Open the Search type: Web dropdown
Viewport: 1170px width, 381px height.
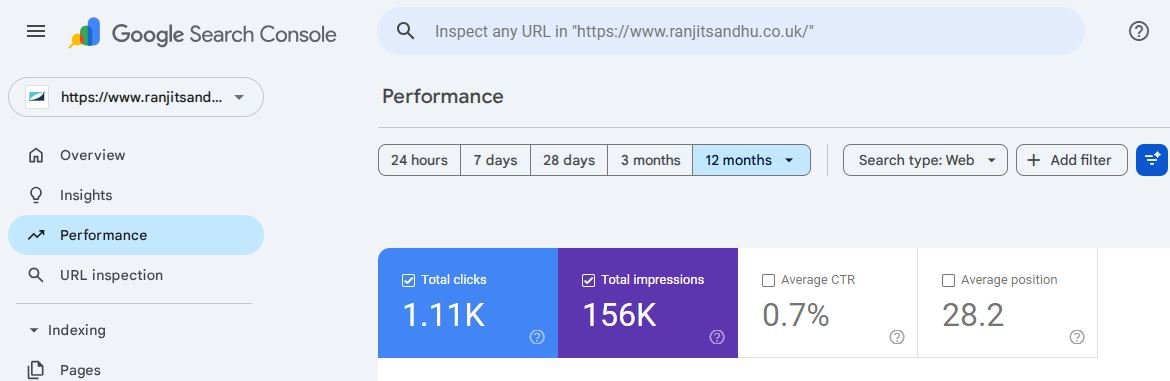tap(925, 160)
